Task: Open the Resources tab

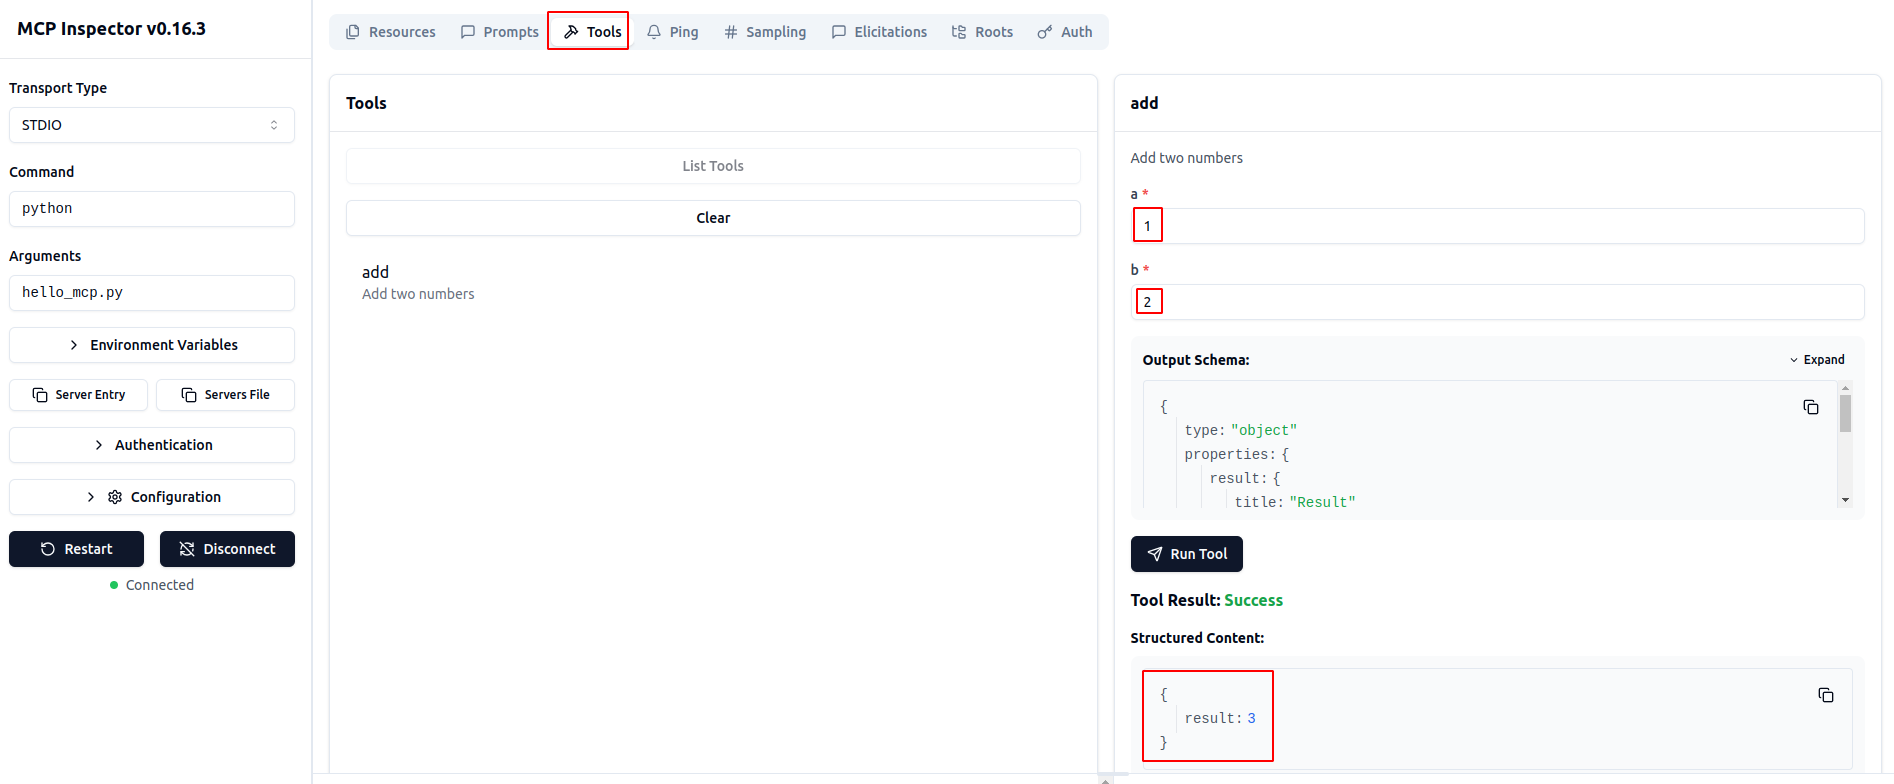Action: pyautogui.click(x=390, y=32)
